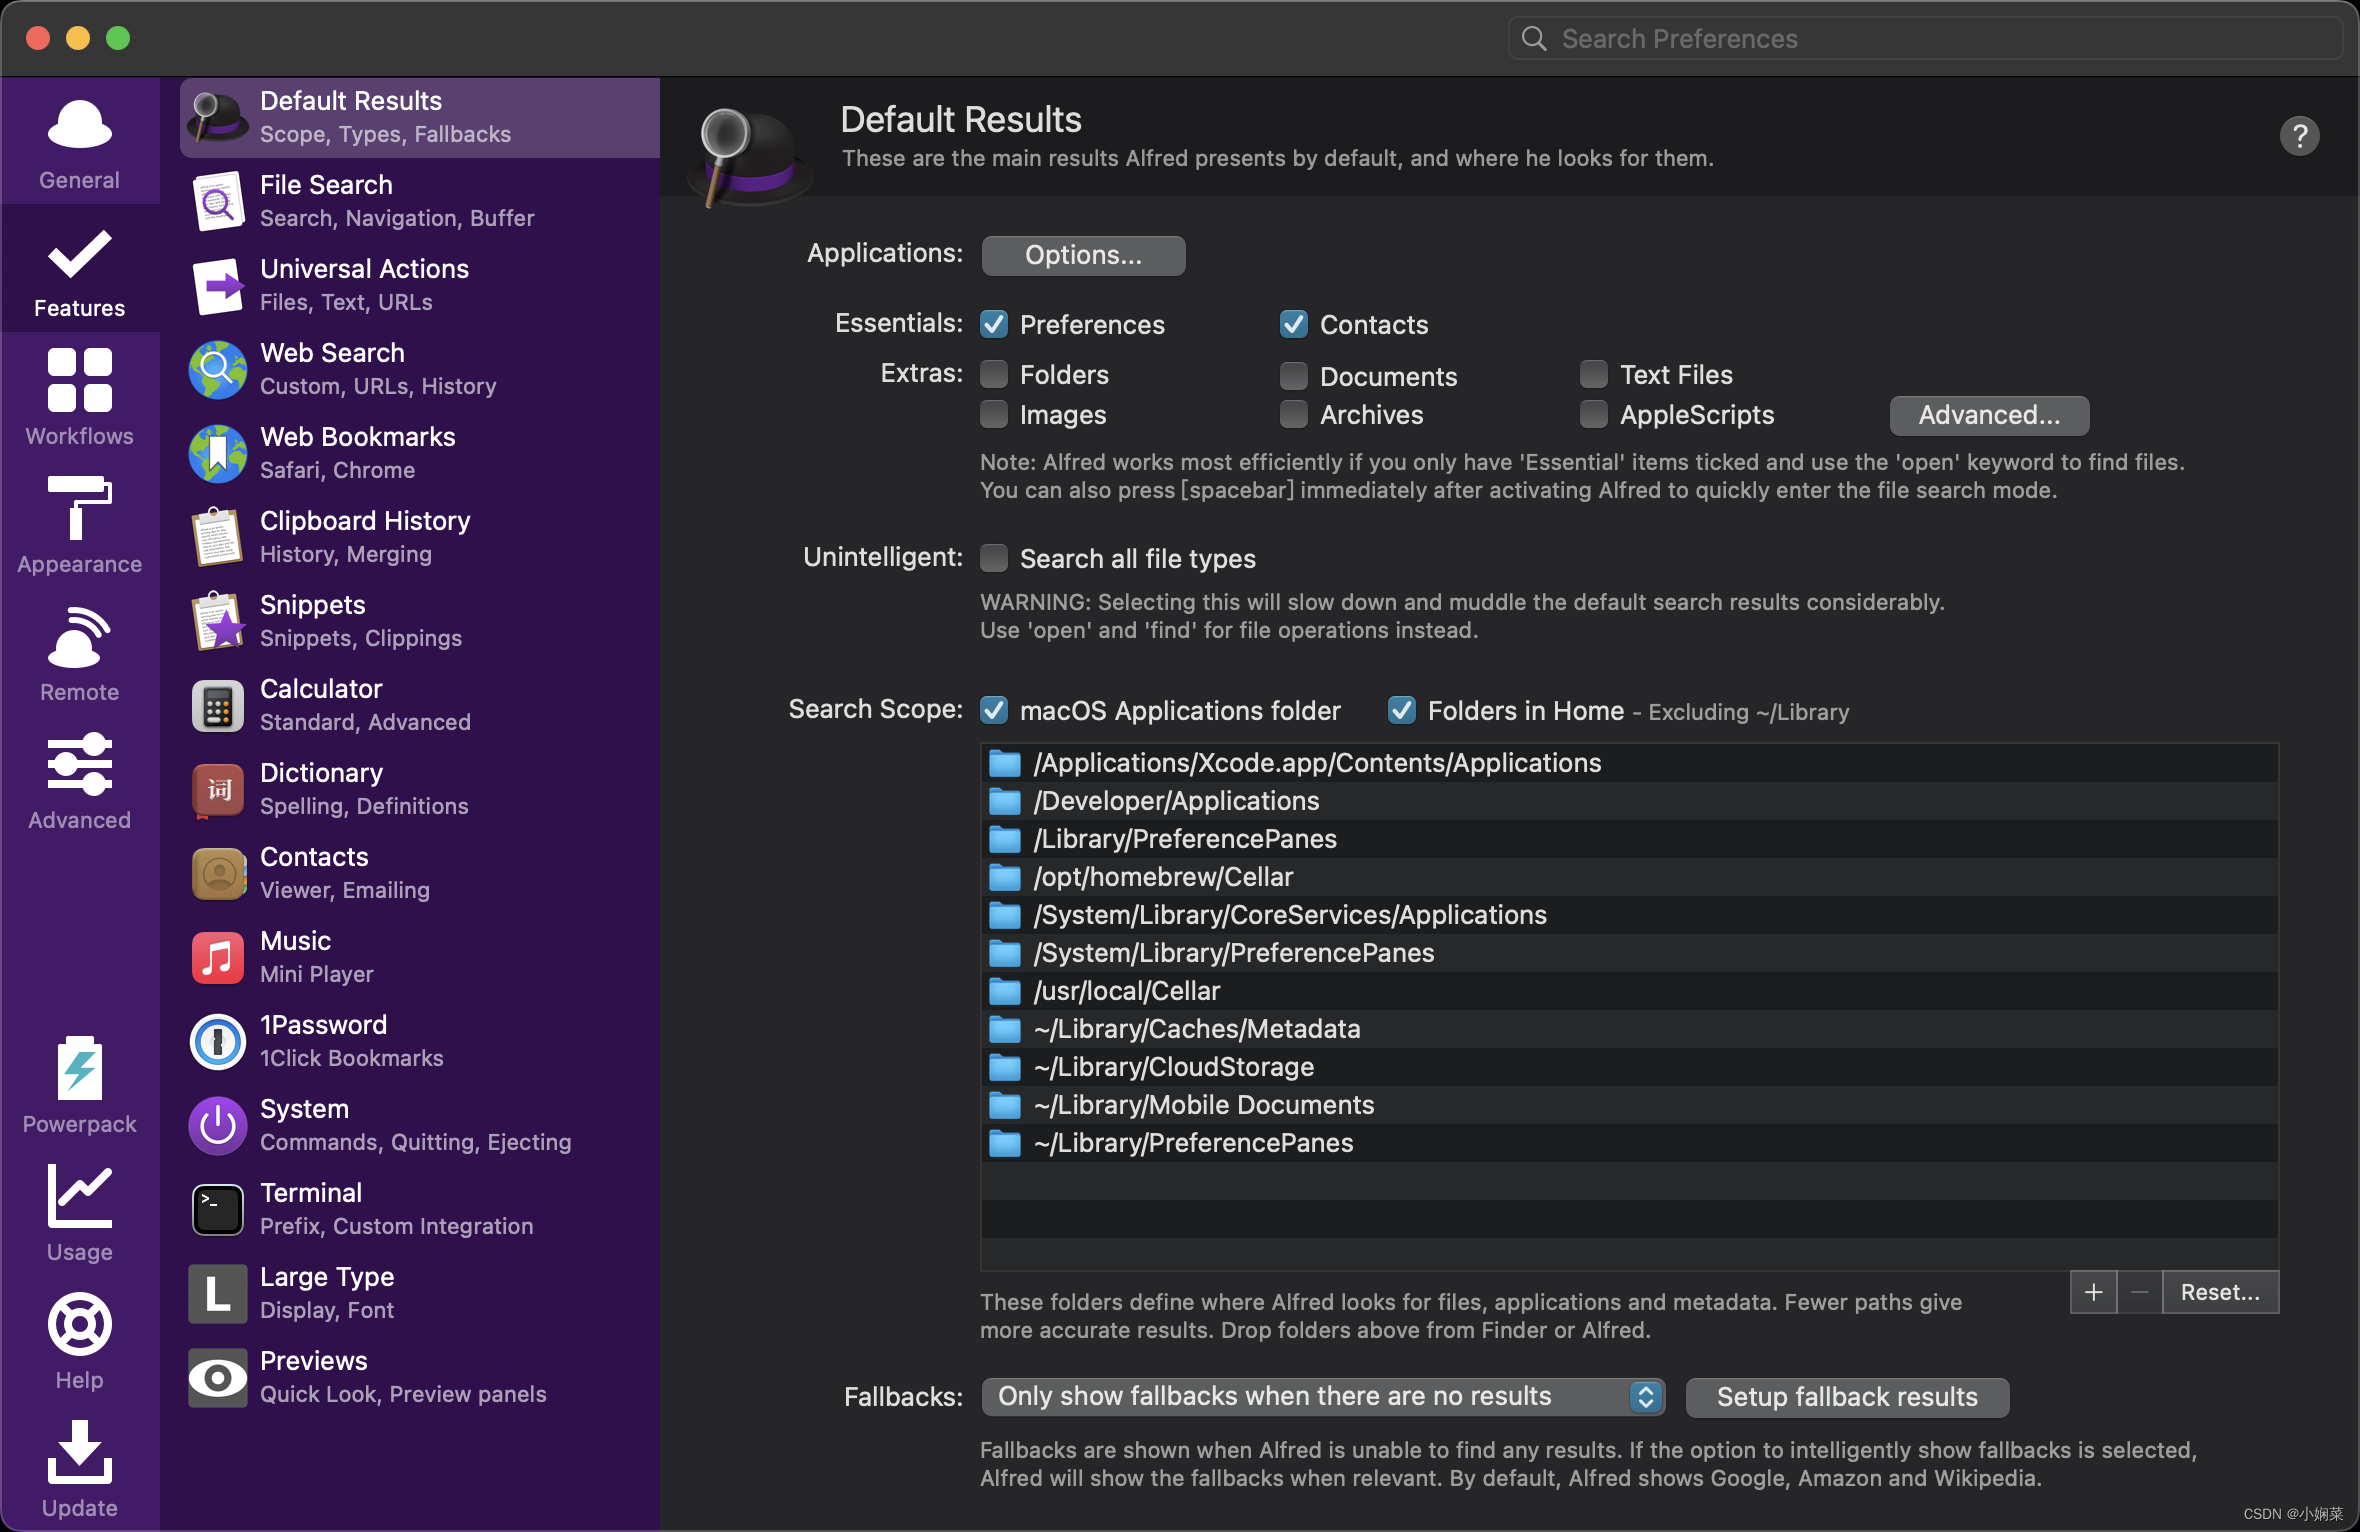Enable the Folders extras checkbox
This screenshot has width=2360, height=1532.
click(x=994, y=374)
